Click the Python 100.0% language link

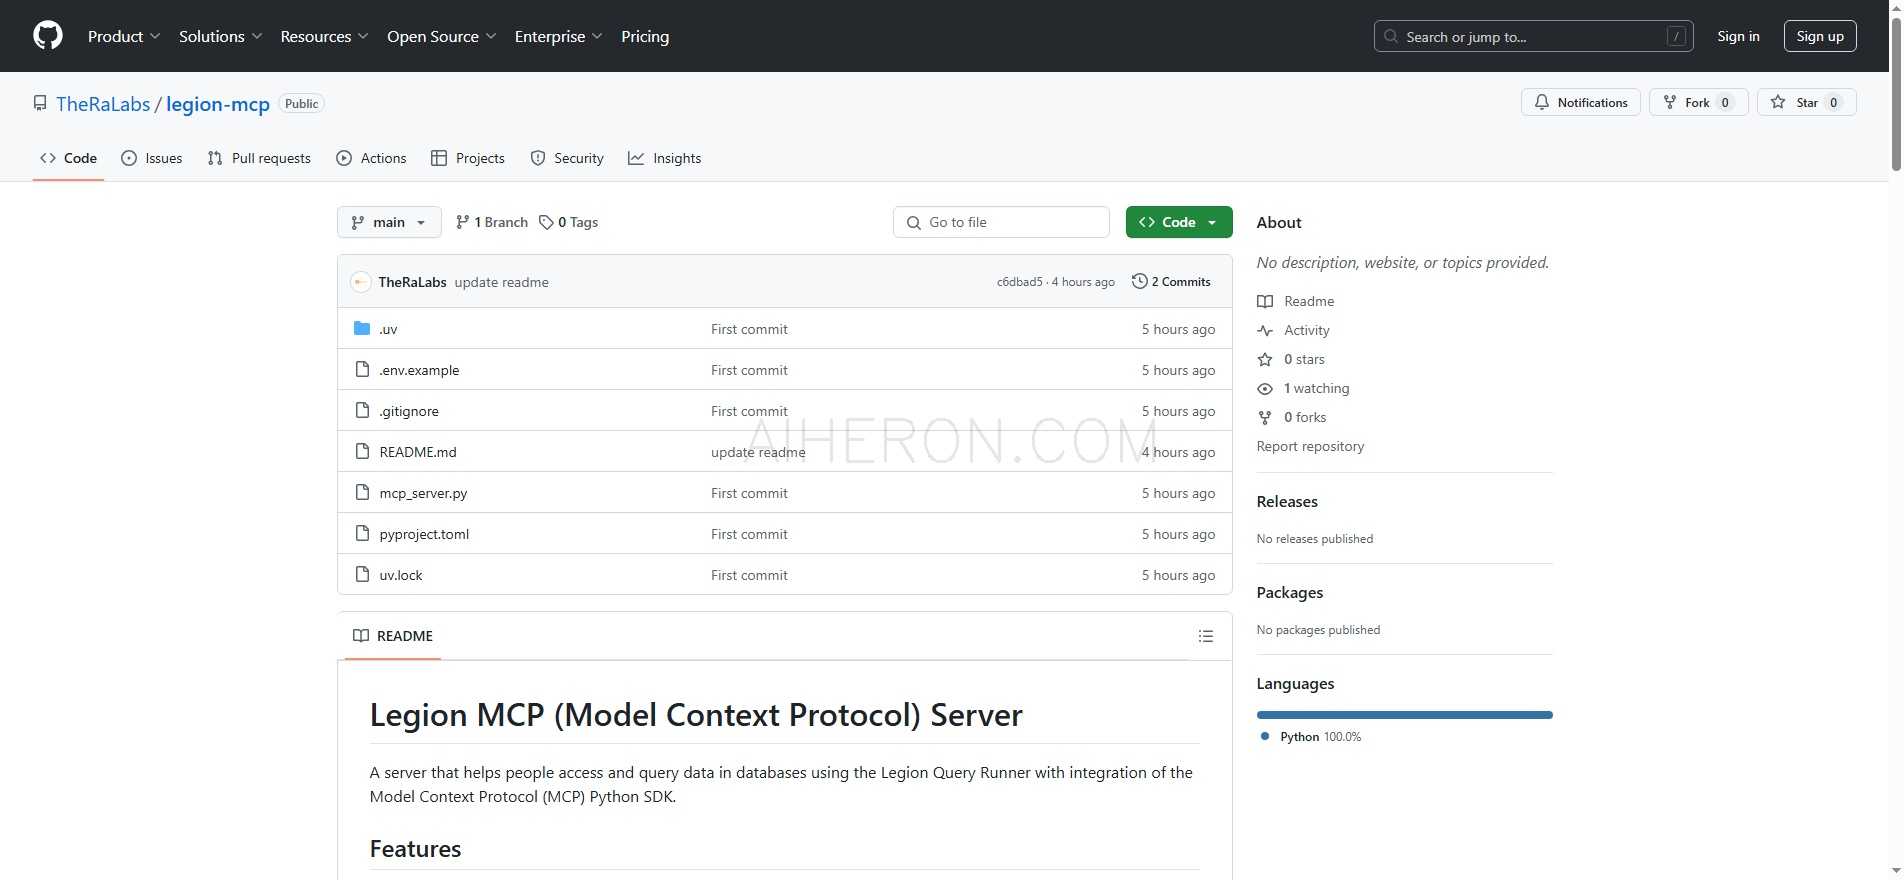tap(1311, 737)
